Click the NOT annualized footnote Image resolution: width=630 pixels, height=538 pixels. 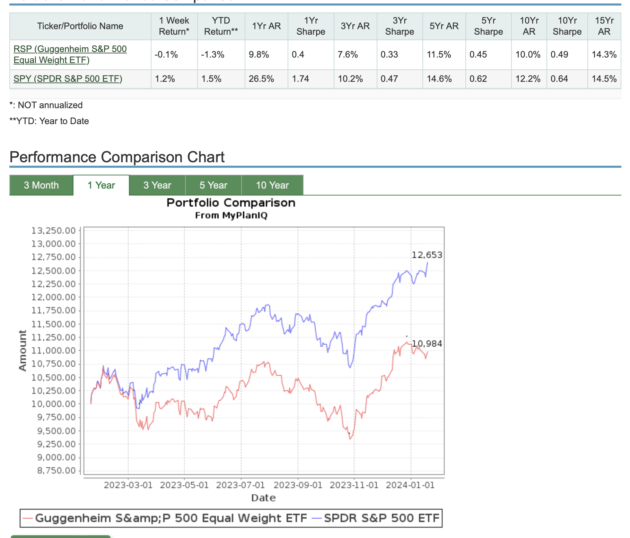pyautogui.click(x=46, y=105)
